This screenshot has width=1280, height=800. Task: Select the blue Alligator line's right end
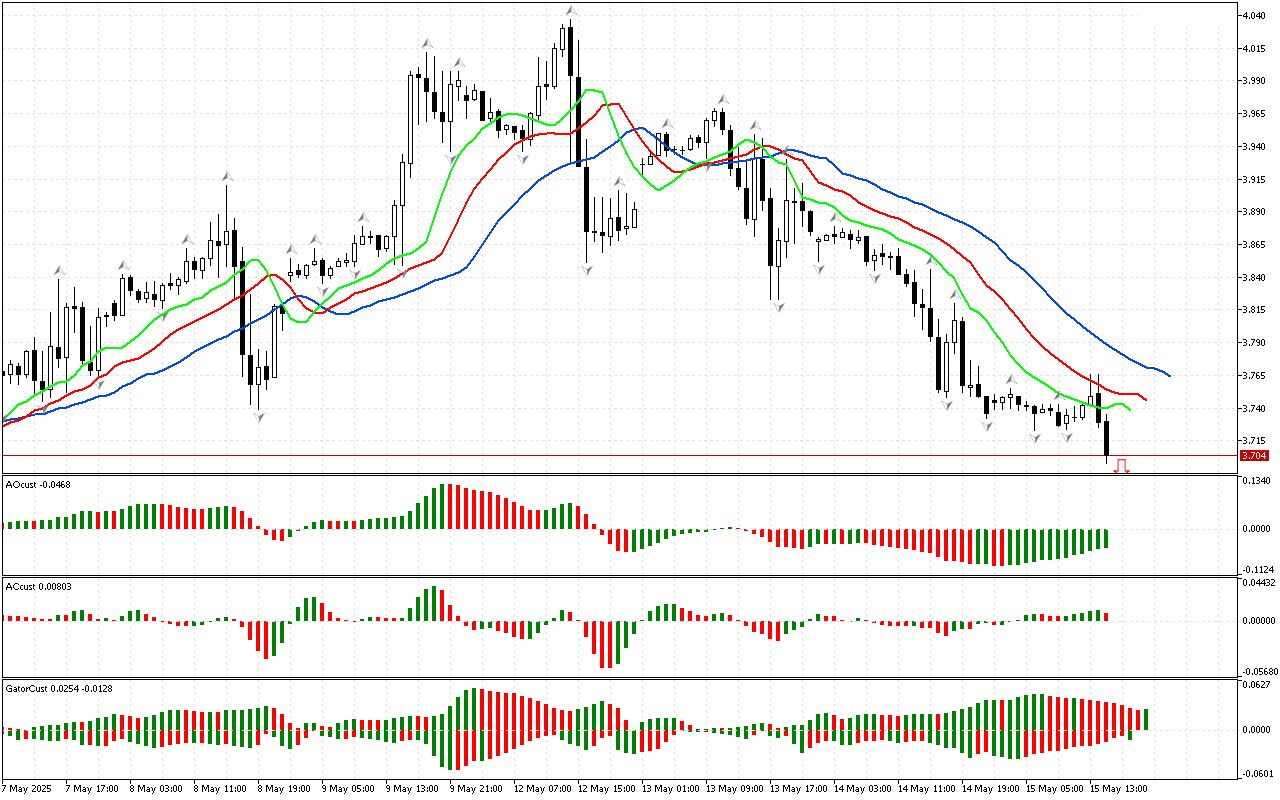[x=1168, y=376]
